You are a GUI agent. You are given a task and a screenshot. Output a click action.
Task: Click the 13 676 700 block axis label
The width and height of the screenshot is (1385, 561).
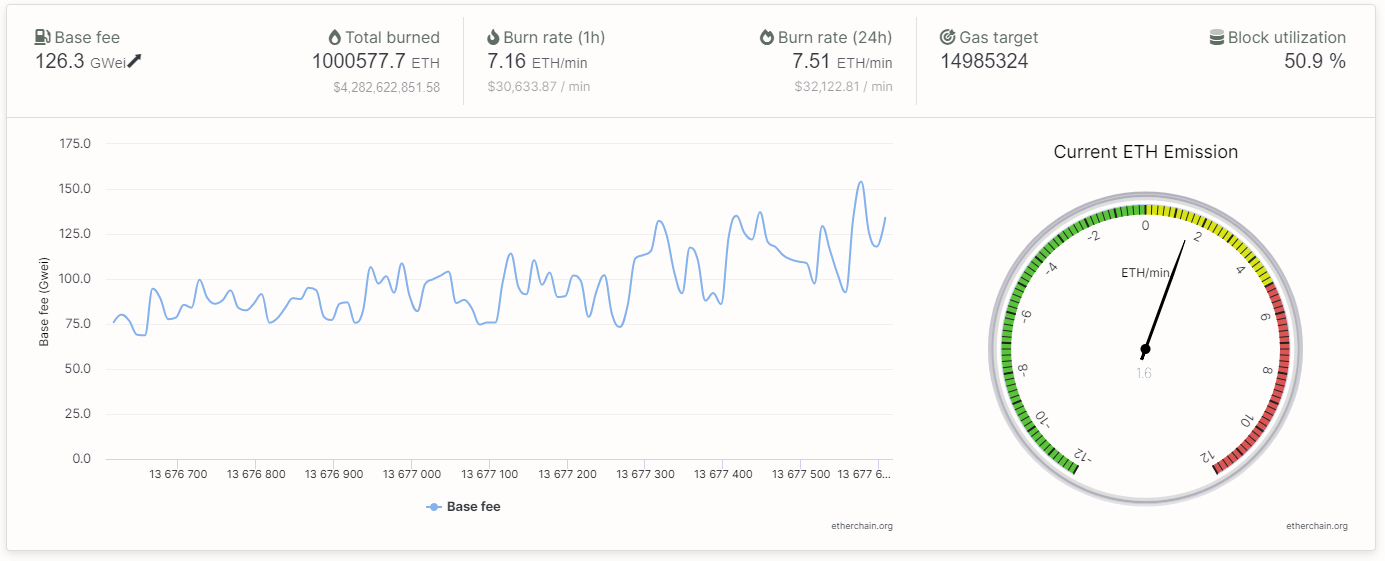(x=178, y=474)
